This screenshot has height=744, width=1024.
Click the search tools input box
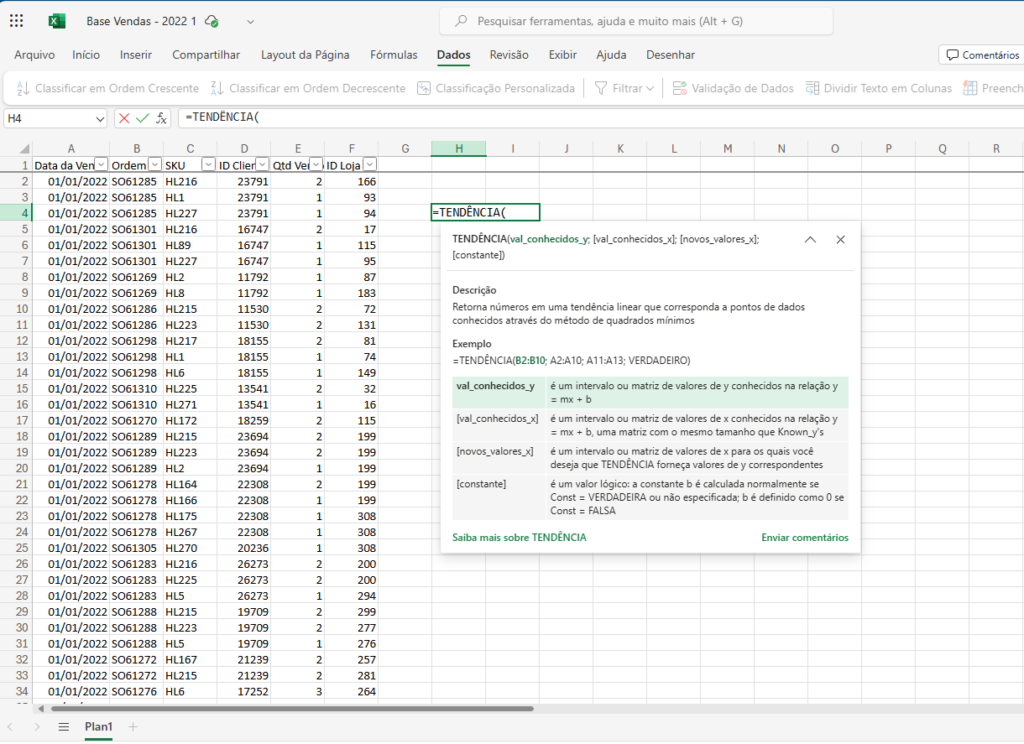coord(636,21)
